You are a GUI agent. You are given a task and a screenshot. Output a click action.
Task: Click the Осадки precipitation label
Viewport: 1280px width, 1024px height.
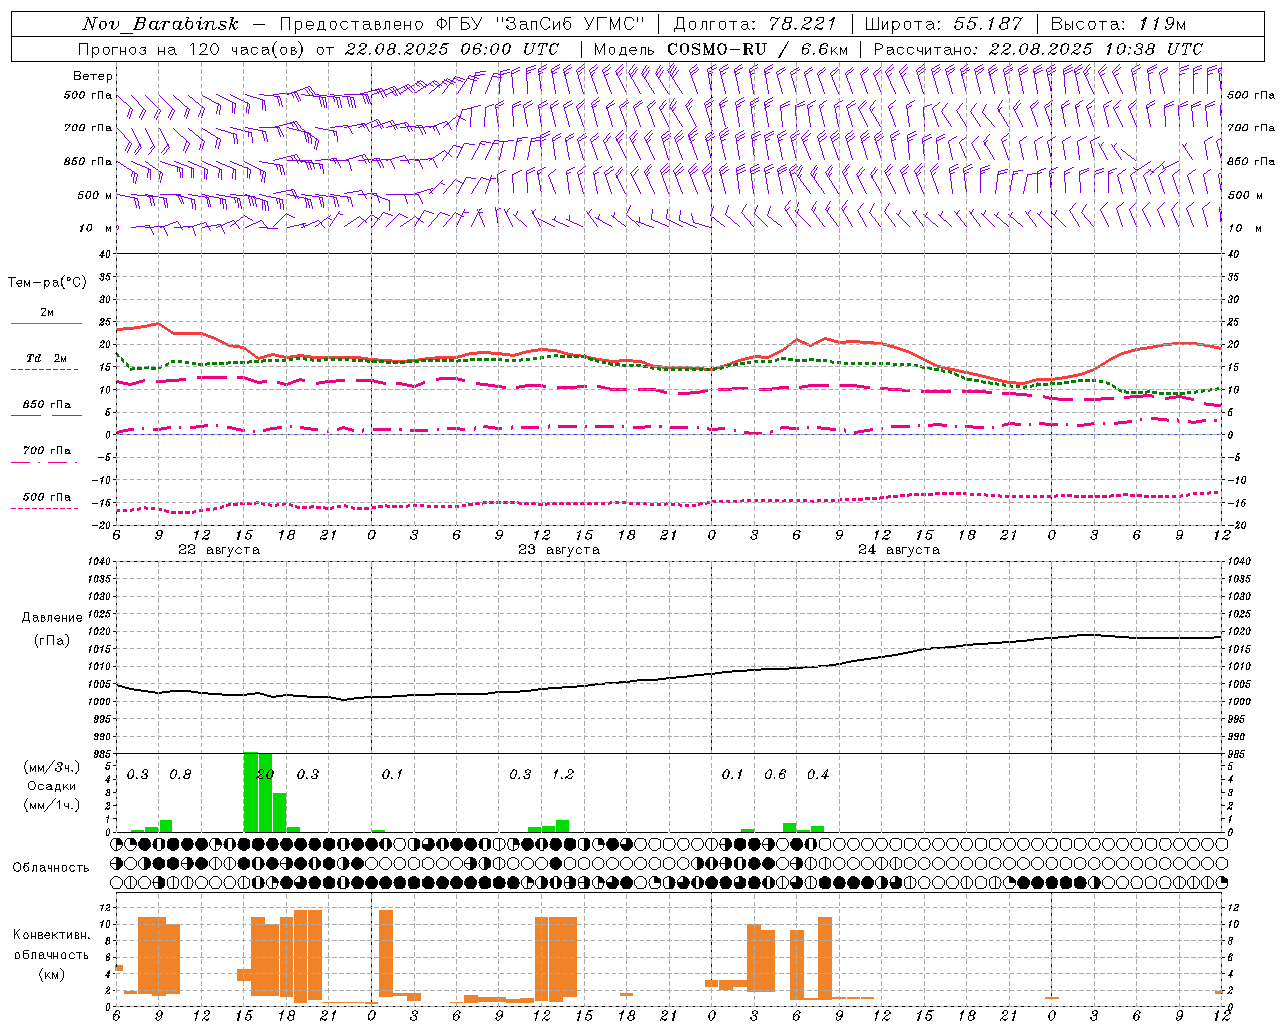click(x=51, y=786)
